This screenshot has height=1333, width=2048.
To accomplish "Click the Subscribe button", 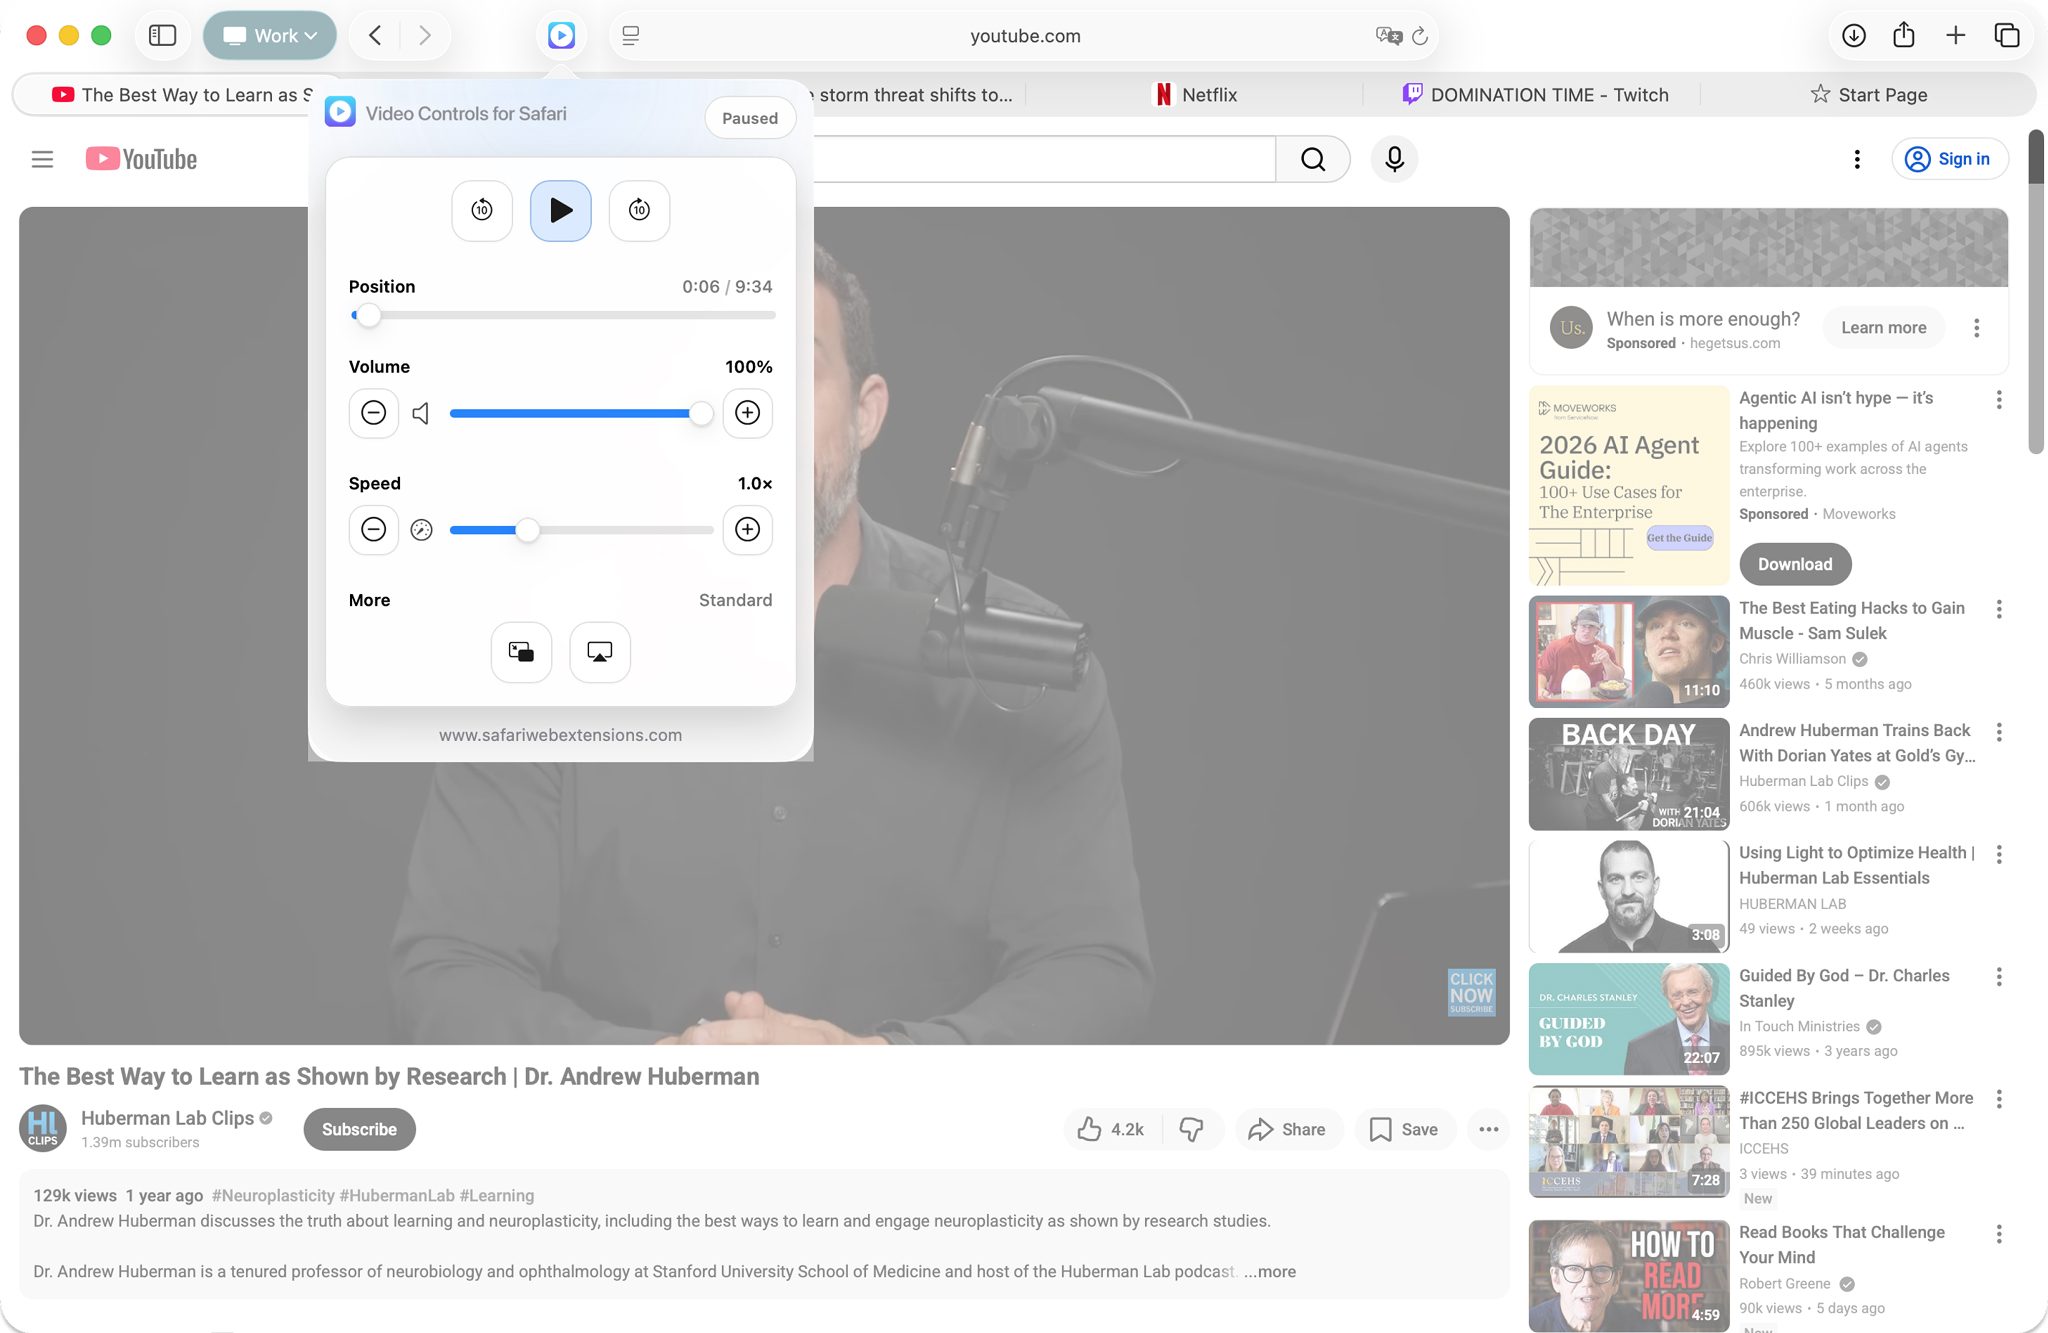I will (x=359, y=1129).
